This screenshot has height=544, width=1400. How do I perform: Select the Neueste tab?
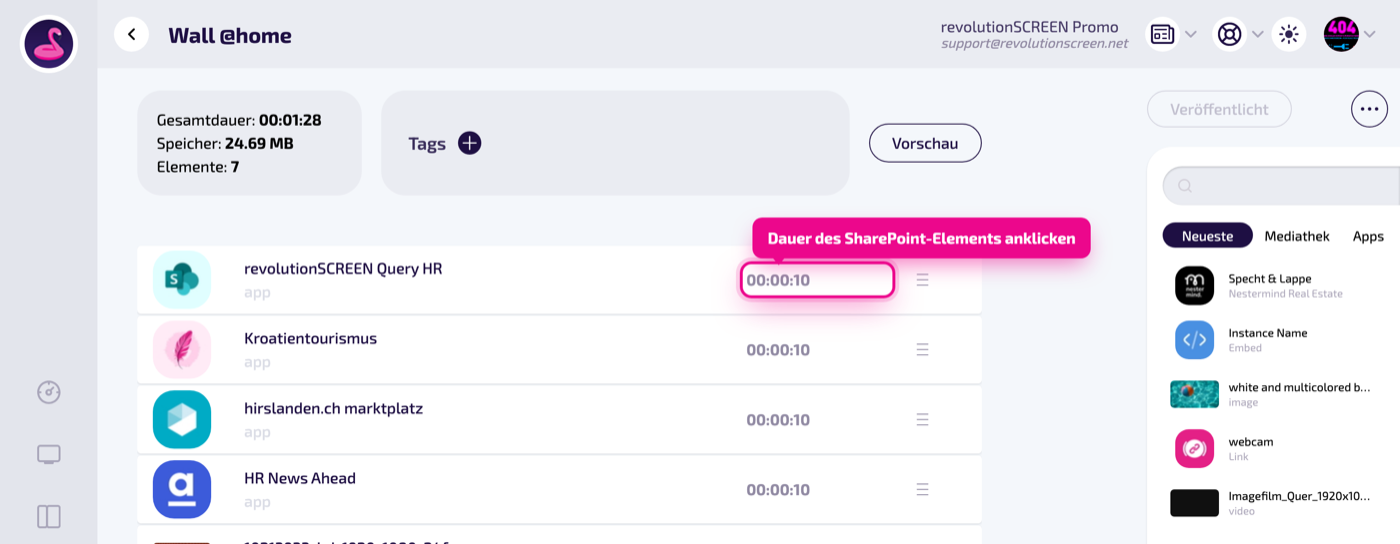(x=1207, y=236)
